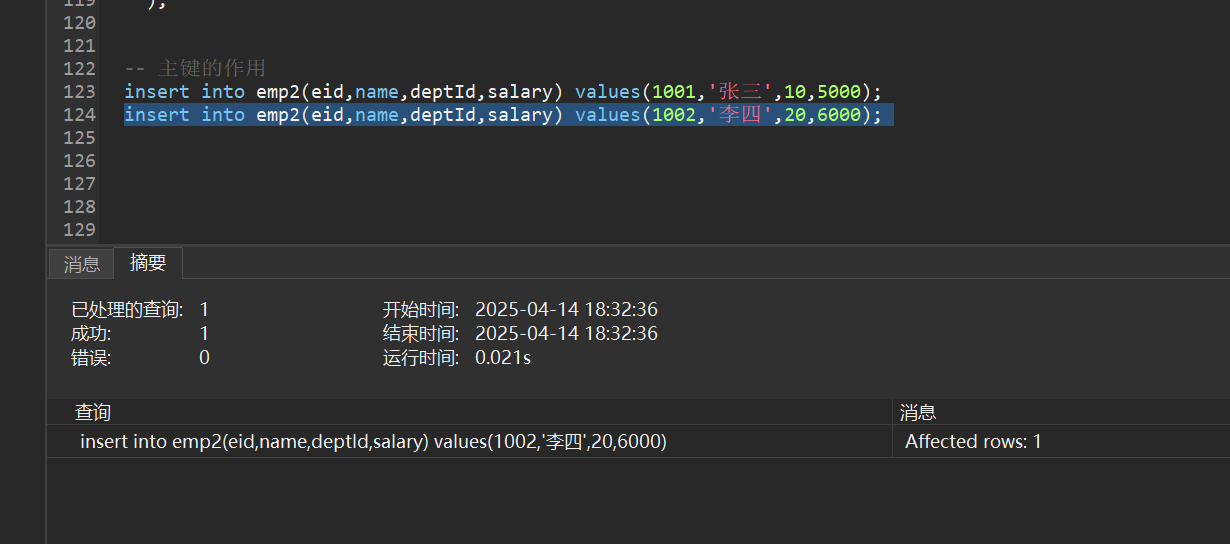Select the query row for 李四 insert
Screen dimensions: 1230x544
tap(469, 441)
